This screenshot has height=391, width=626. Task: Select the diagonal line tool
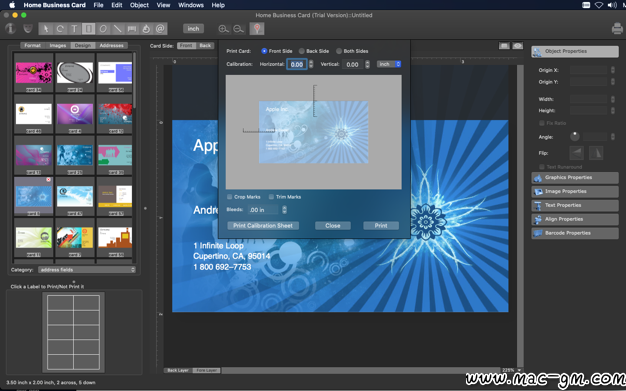(117, 29)
